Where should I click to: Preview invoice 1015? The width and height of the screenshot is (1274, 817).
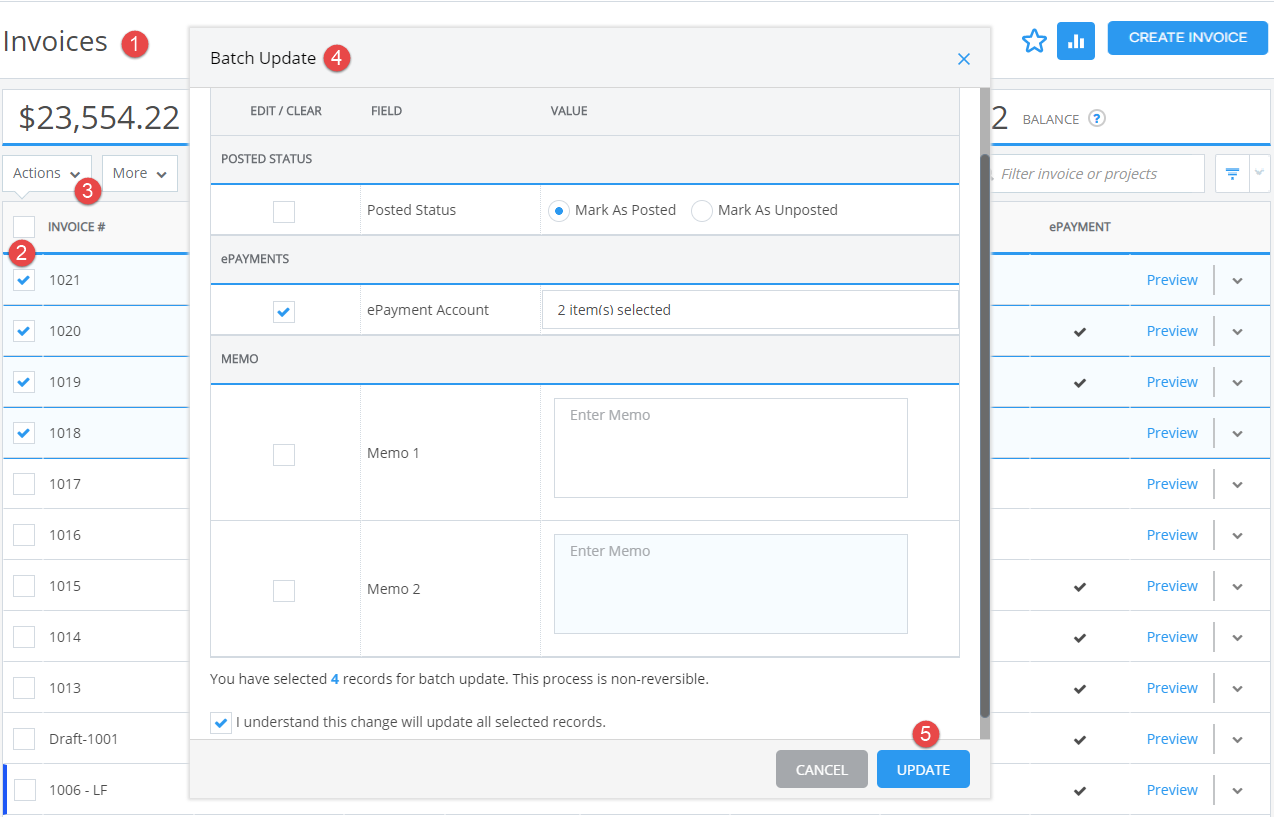tap(1172, 586)
